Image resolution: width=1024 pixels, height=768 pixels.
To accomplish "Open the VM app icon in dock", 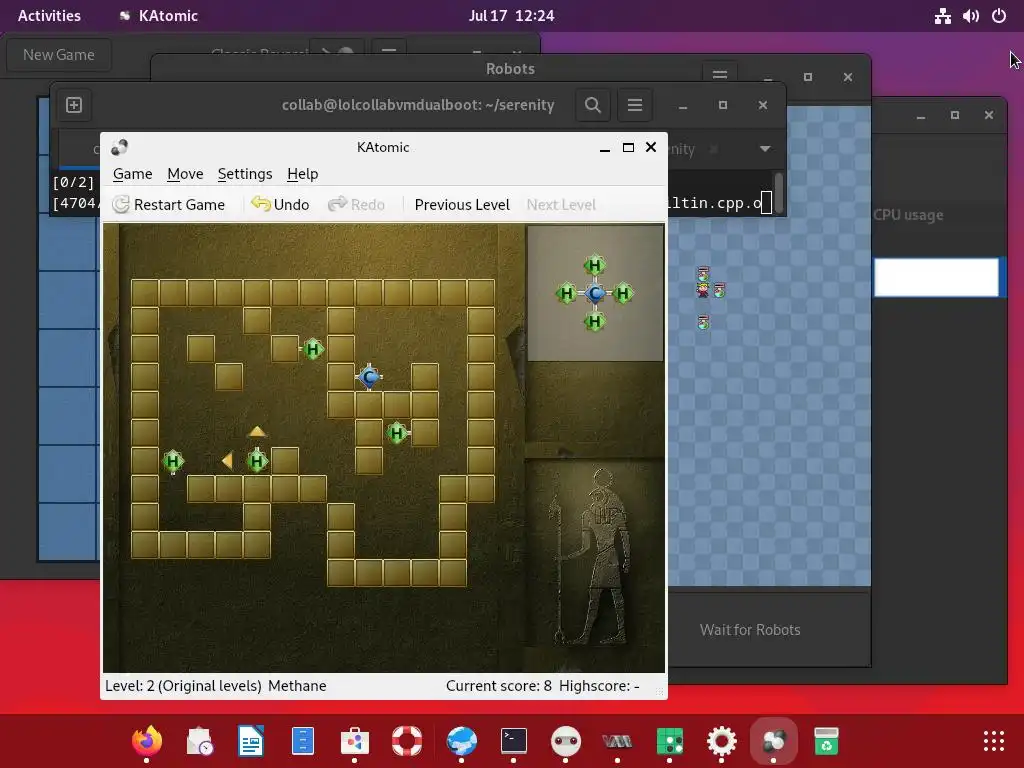I will [x=617, y=741].
